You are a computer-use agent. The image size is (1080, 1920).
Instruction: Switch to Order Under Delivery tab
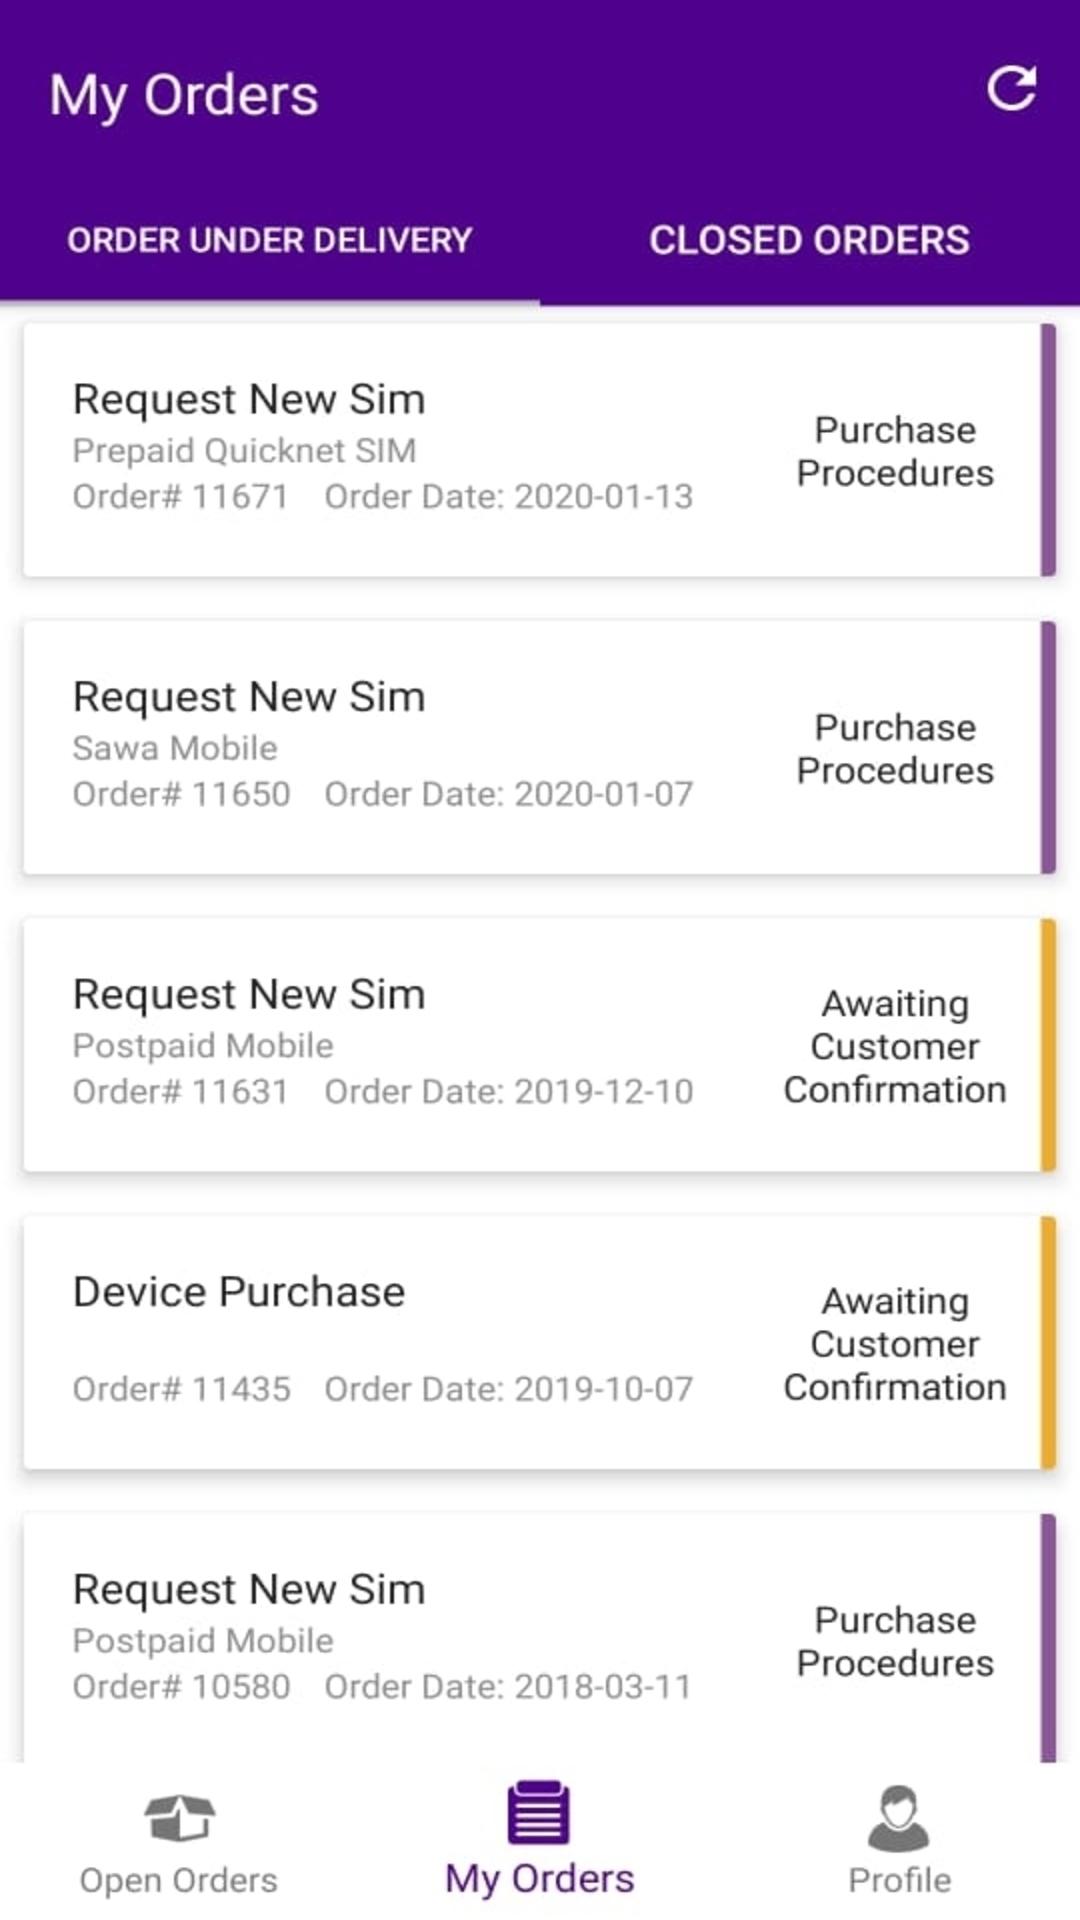click(270, 241)
